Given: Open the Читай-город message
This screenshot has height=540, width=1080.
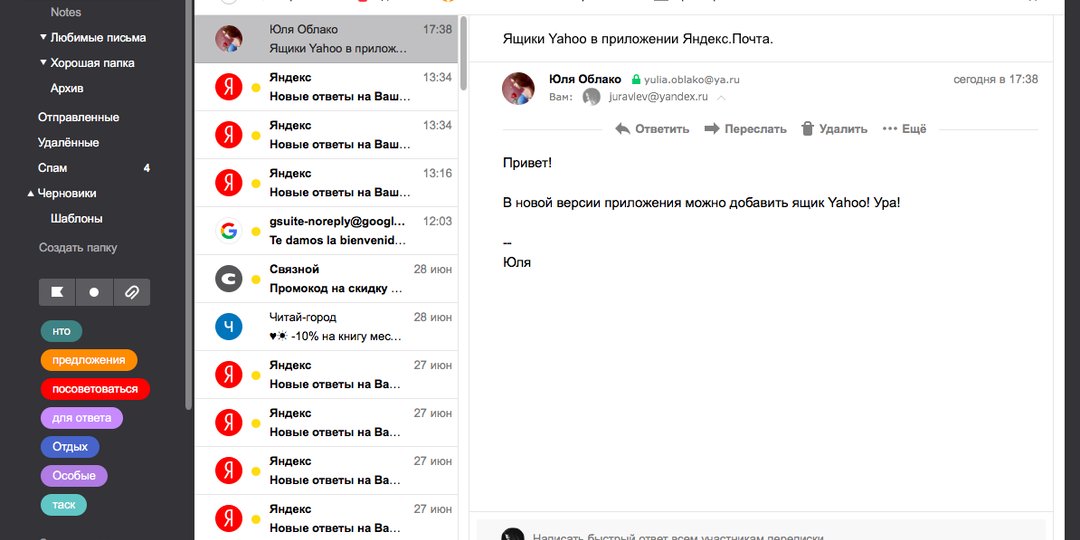Looking at the screenshot, I should [x=326, y=327].
